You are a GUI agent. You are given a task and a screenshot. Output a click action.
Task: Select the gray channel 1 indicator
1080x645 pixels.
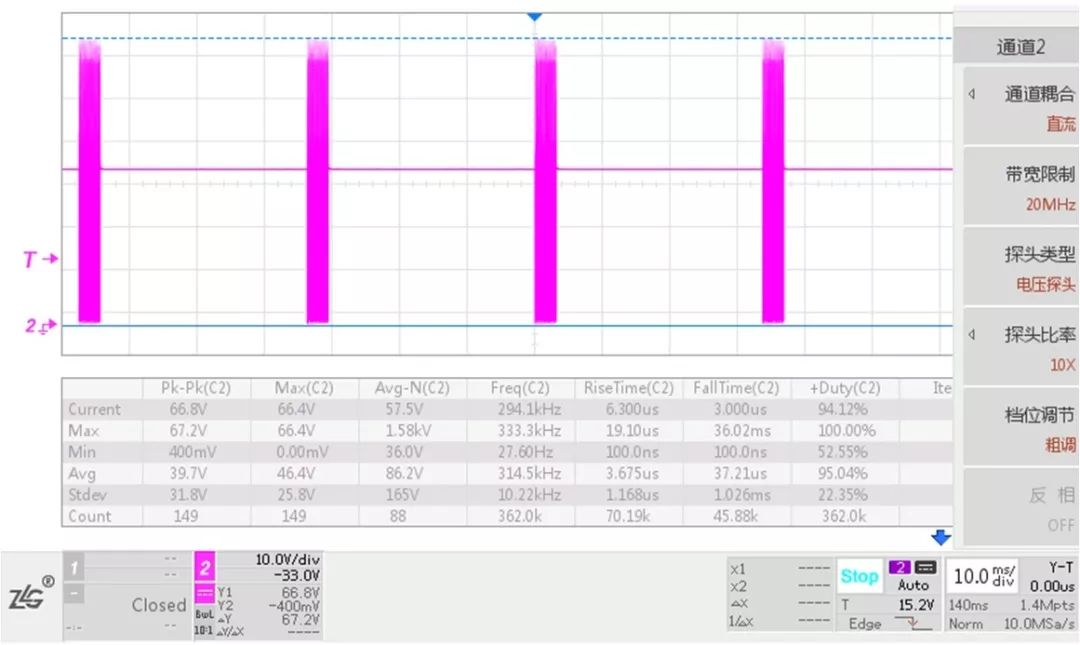(73, 569)
